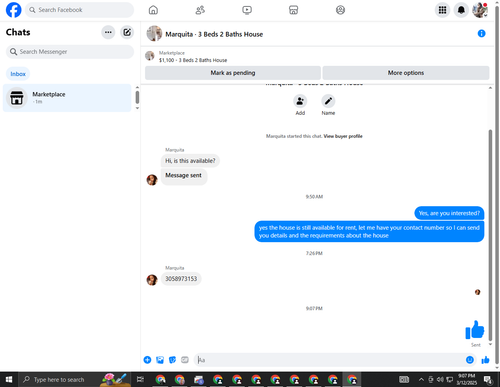Open the notifications bell
The width and height of the screenshot is (500, 387).
click(461, 10)
